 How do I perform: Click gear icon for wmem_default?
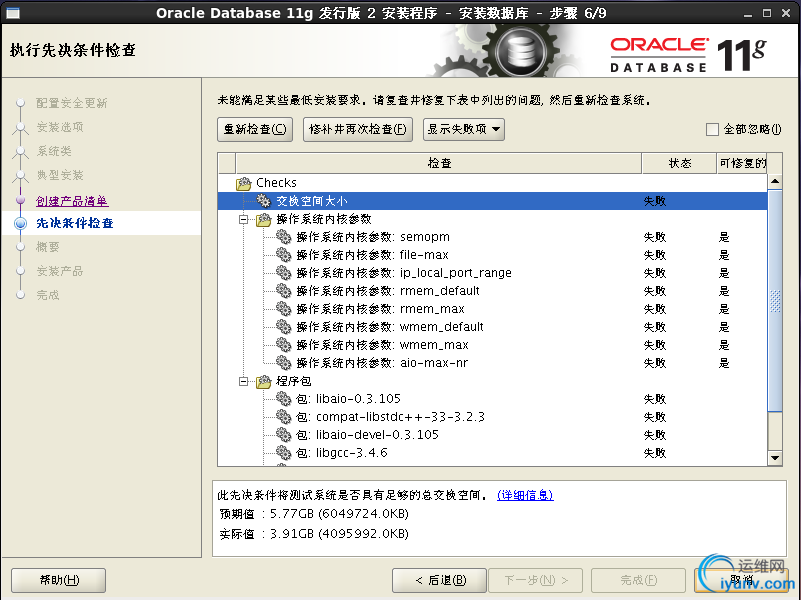284,327
